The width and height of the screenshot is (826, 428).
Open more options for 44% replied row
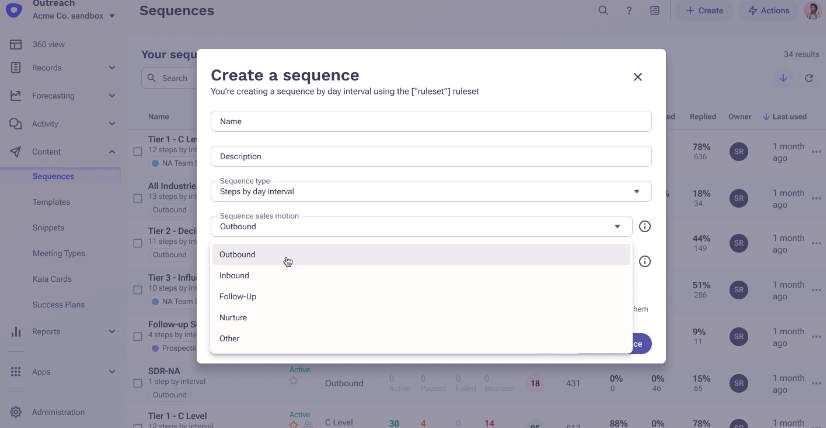[x=817, y=244]
